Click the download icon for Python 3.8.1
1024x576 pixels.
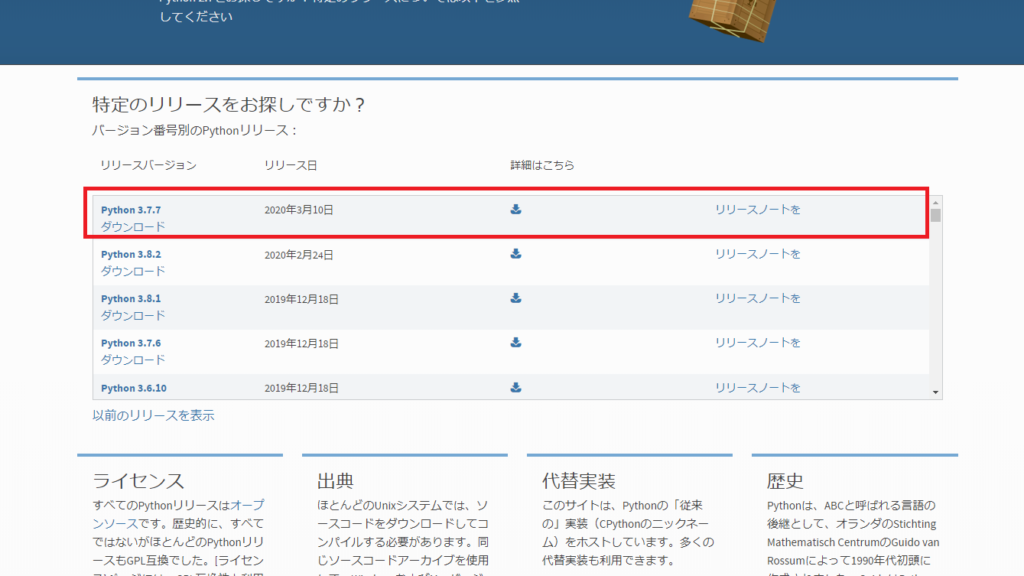coord(515,298)
